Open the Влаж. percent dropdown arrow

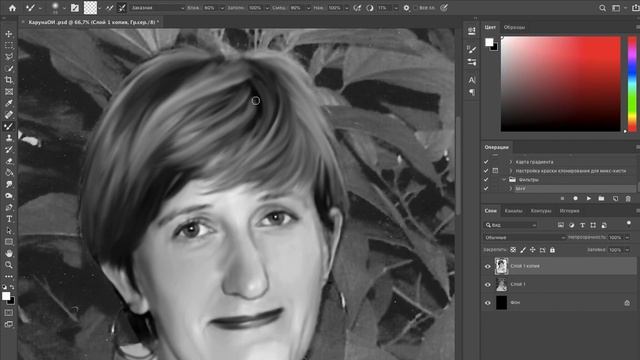[222, 8]
